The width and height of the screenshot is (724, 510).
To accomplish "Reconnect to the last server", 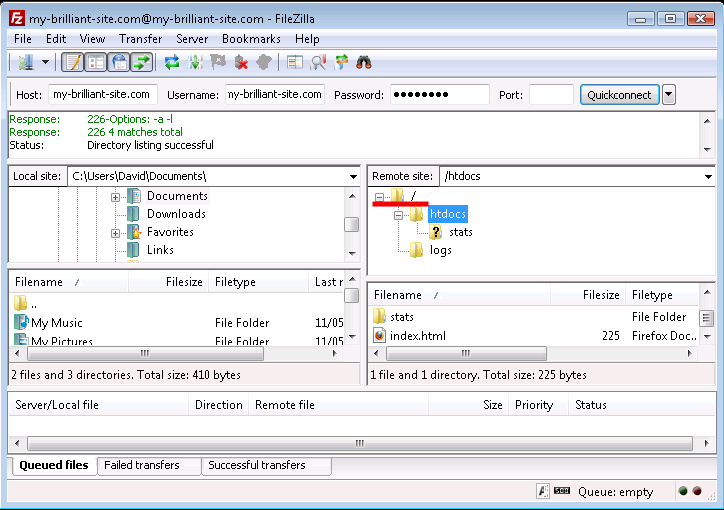I will 263,62.
